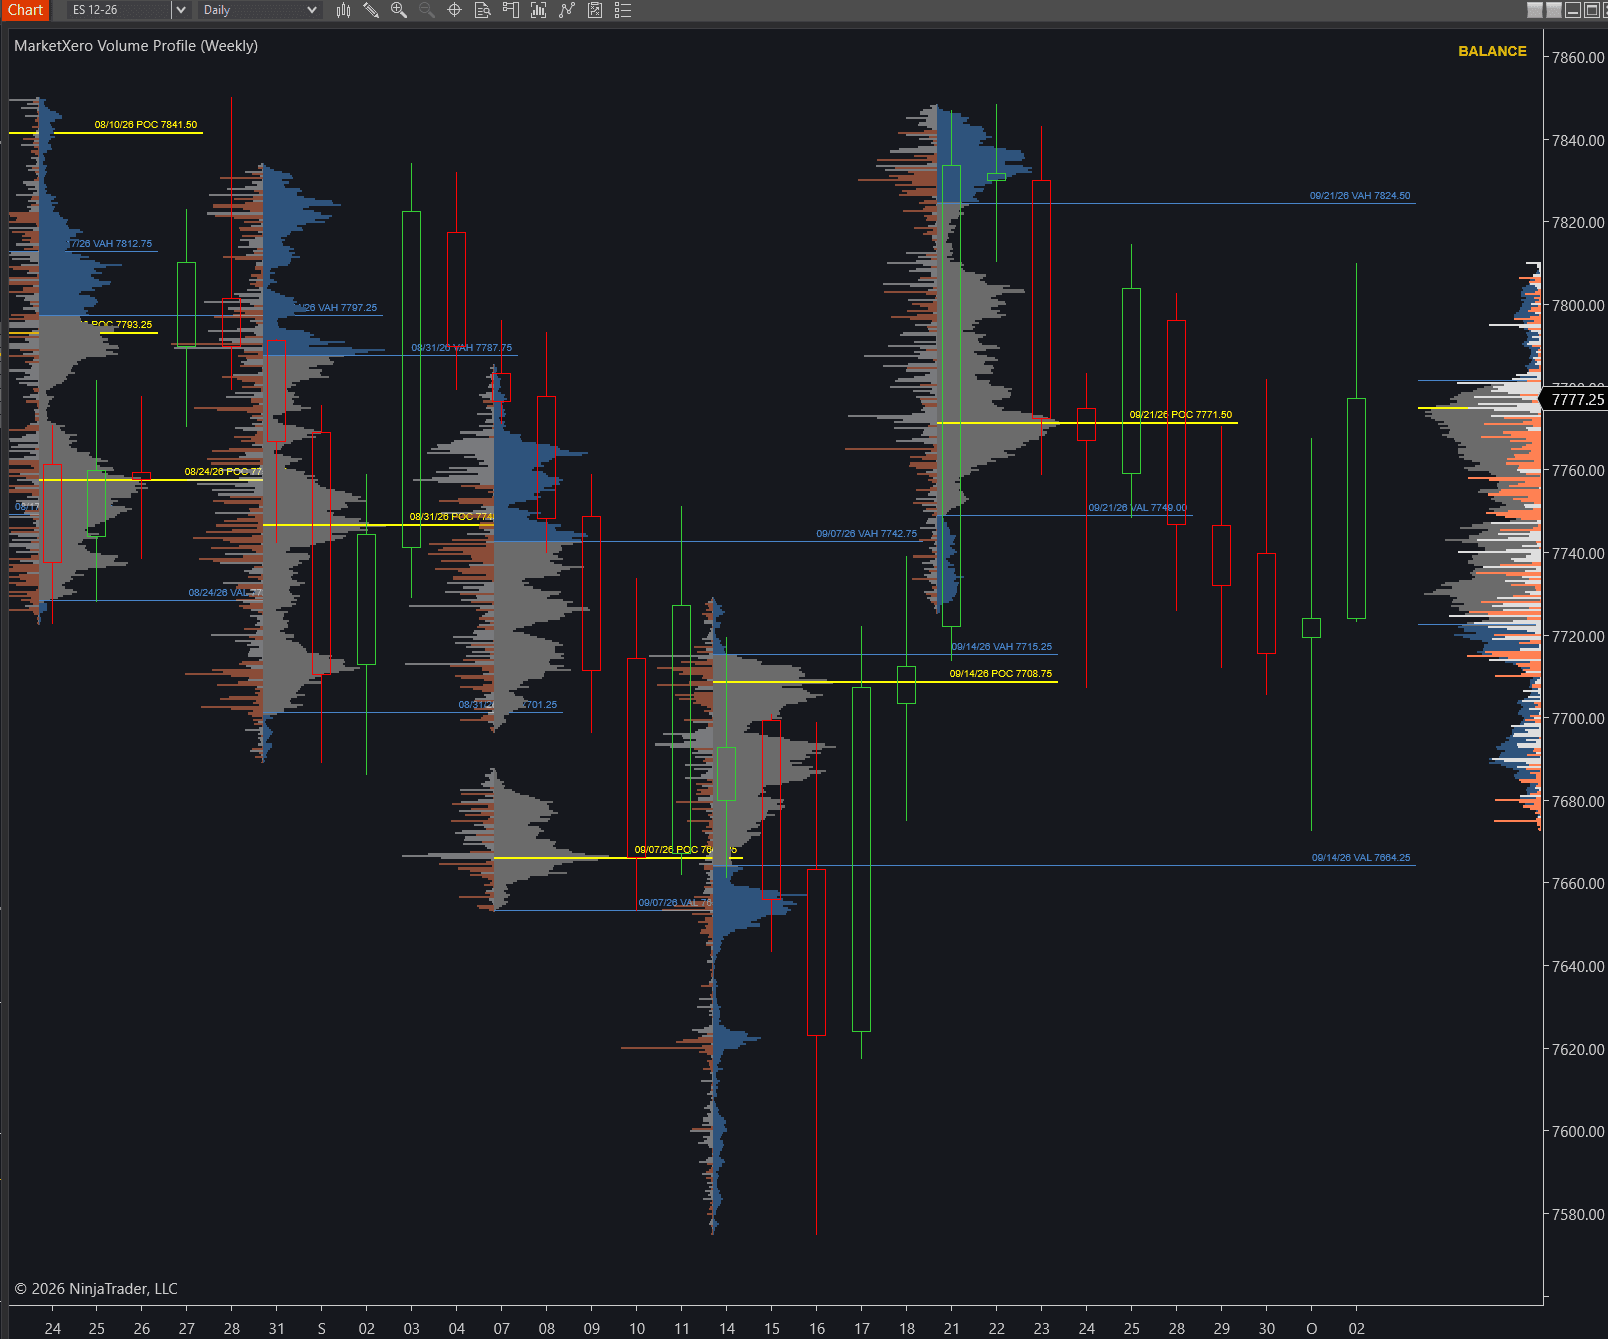Open the indicators icon

click(x=567, y=10)
